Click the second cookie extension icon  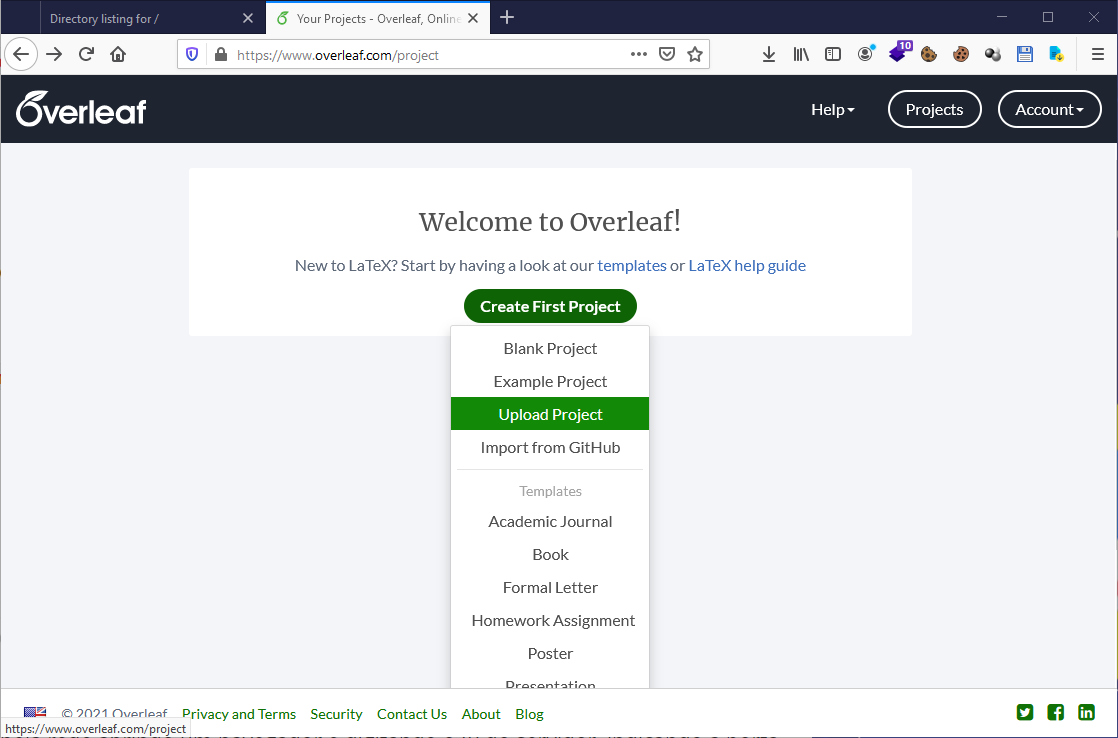pyautogui.click(x=960, y=54)
